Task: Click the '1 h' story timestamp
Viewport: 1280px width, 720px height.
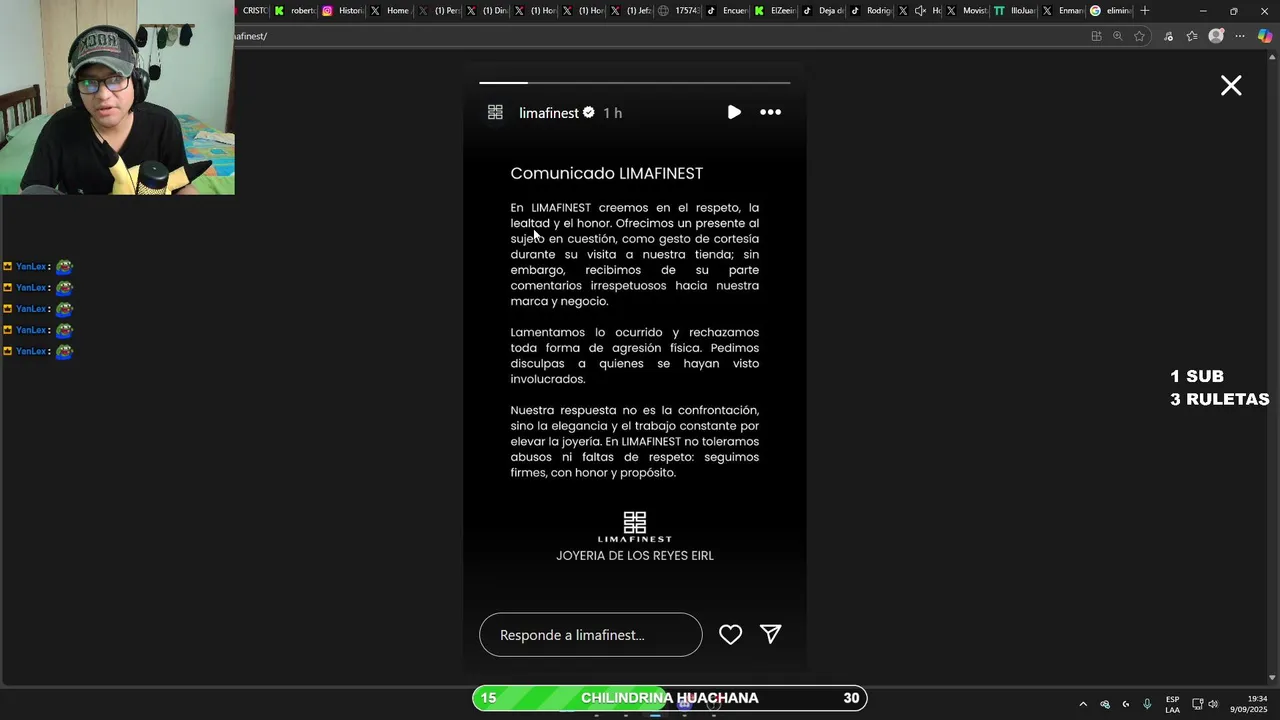Action: pos(612,113)
